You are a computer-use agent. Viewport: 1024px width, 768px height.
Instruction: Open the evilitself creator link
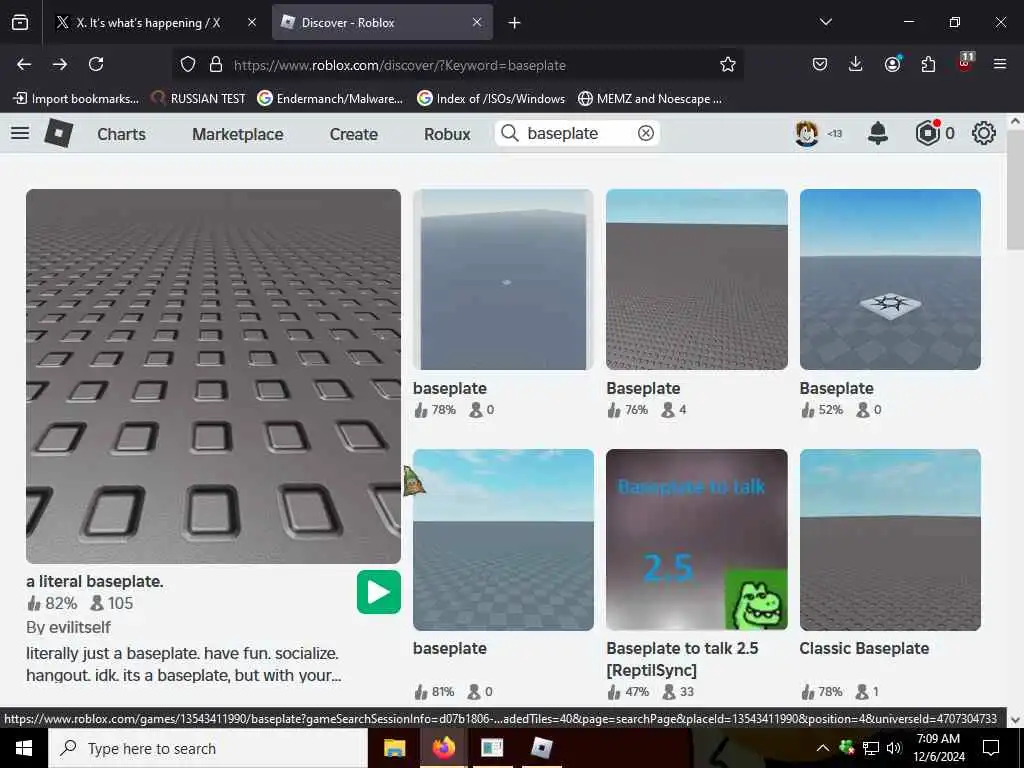pos(82,627)
